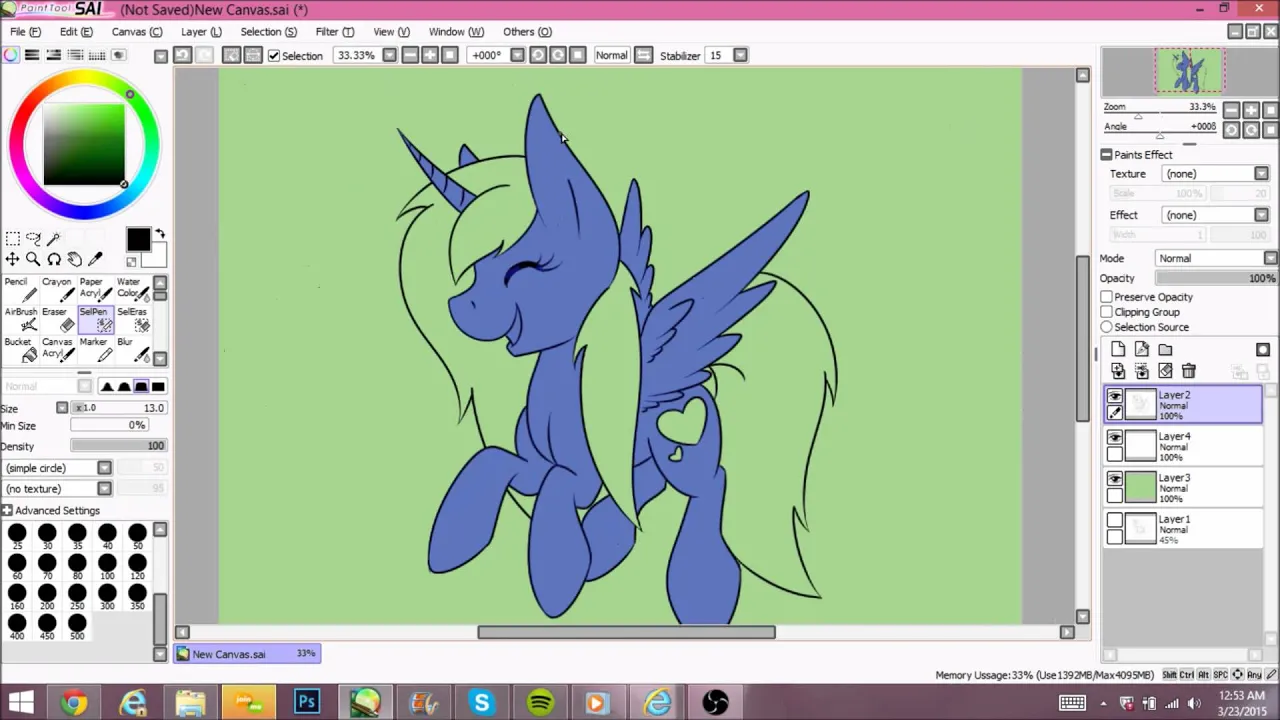Enable Preserve Opacity checkbox

click(1107, 297)
